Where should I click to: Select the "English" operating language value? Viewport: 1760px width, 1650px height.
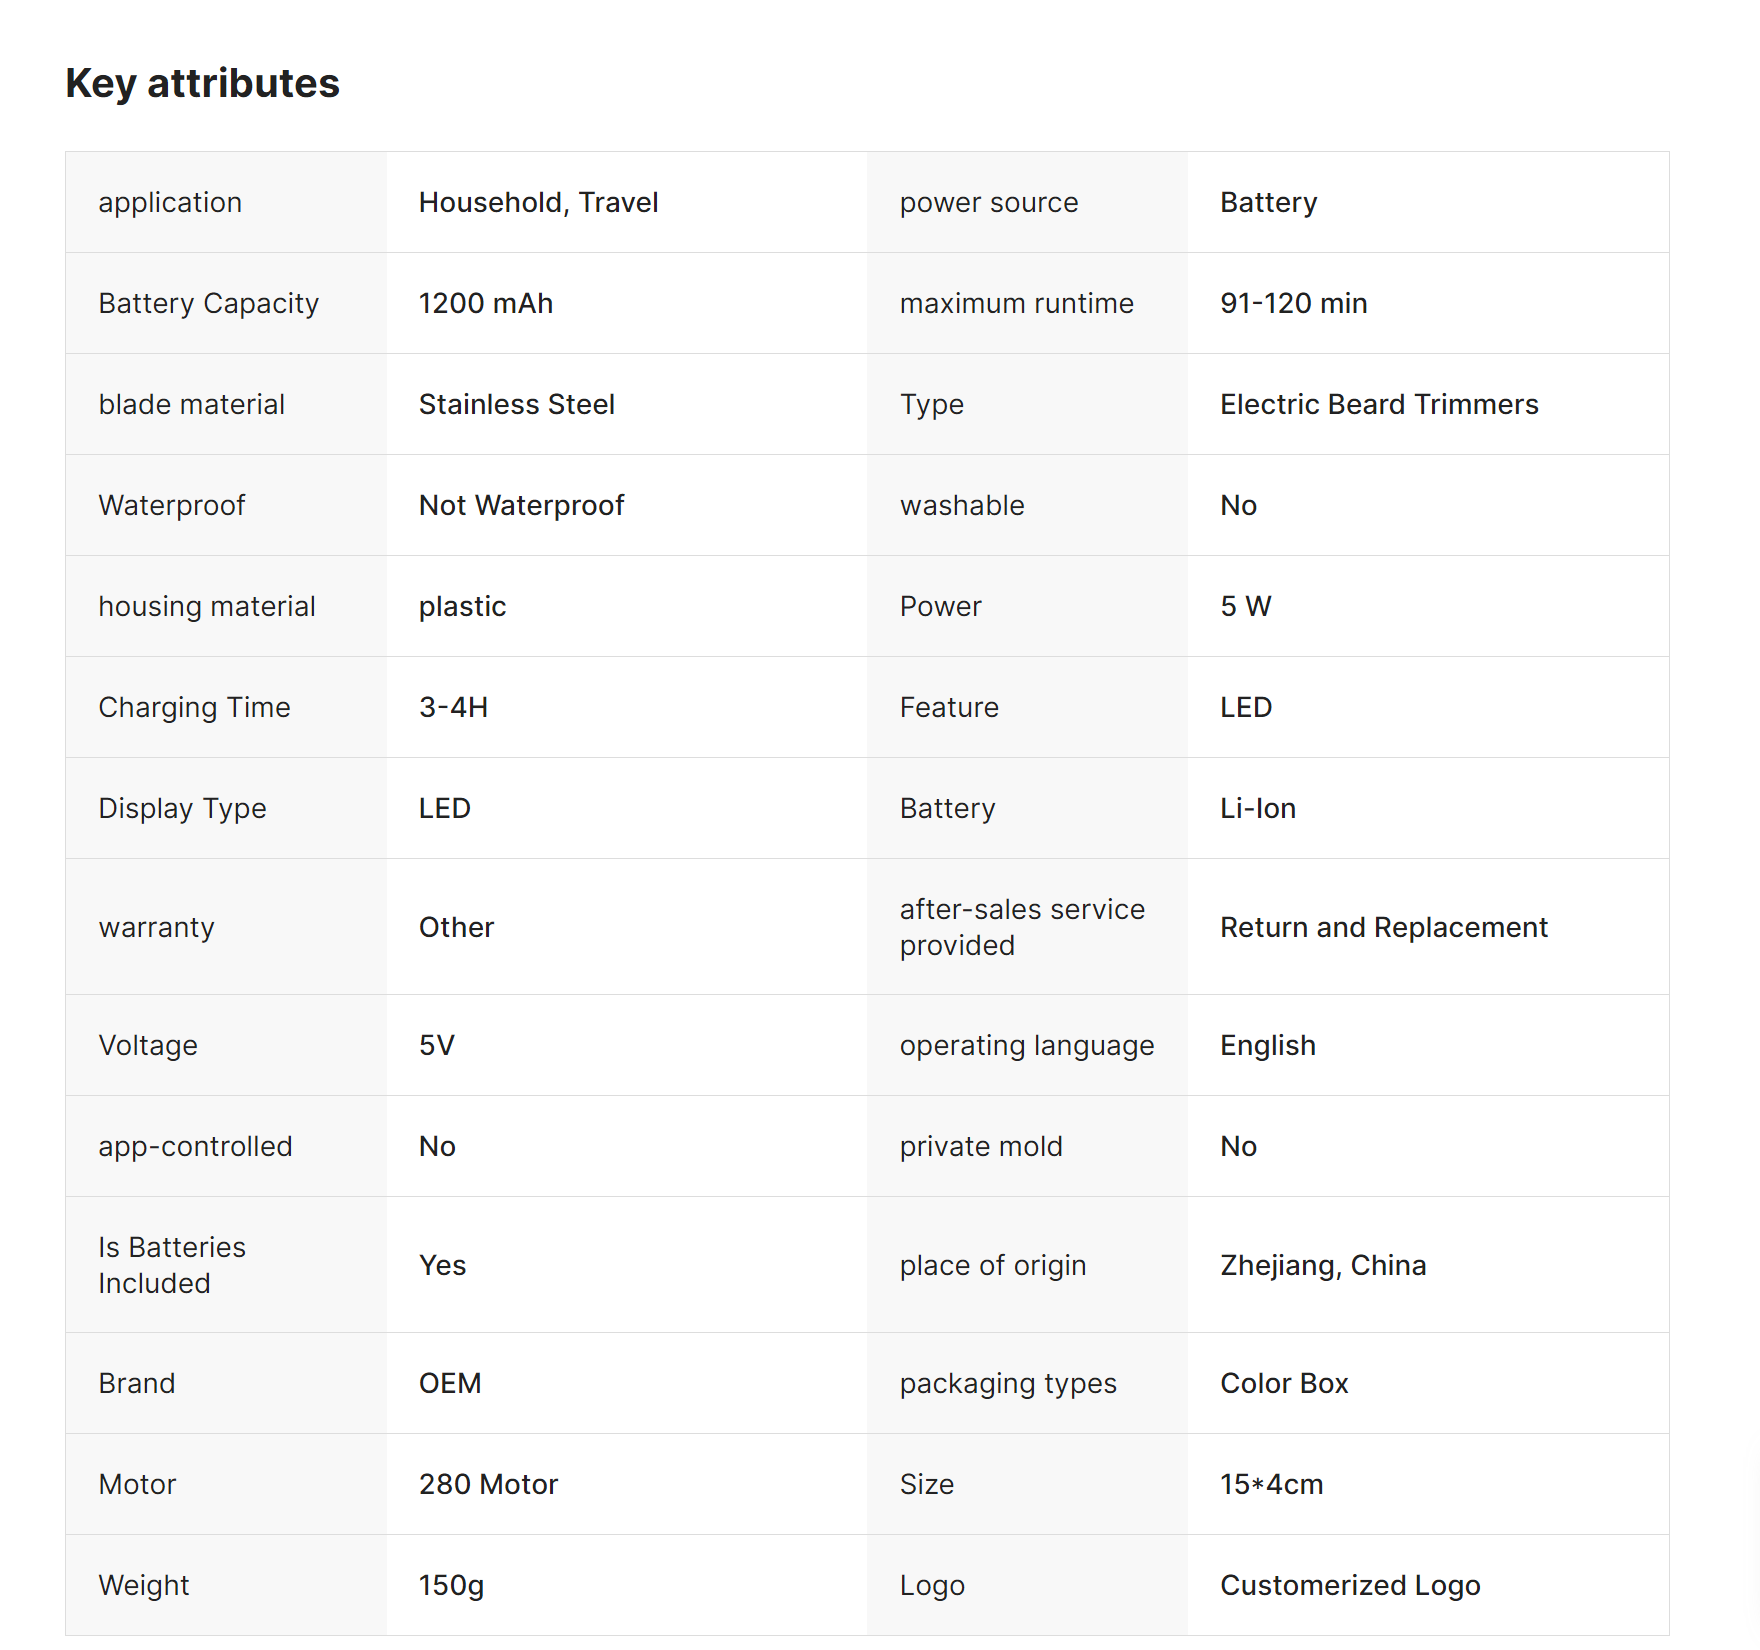(1267, 1045)
